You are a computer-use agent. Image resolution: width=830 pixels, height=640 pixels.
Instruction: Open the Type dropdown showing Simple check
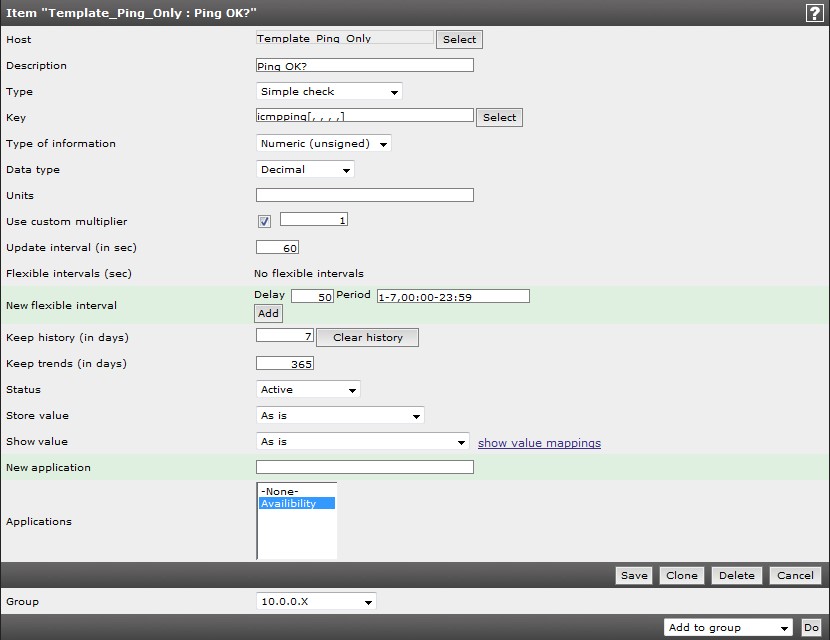click(x=329, y=92)
